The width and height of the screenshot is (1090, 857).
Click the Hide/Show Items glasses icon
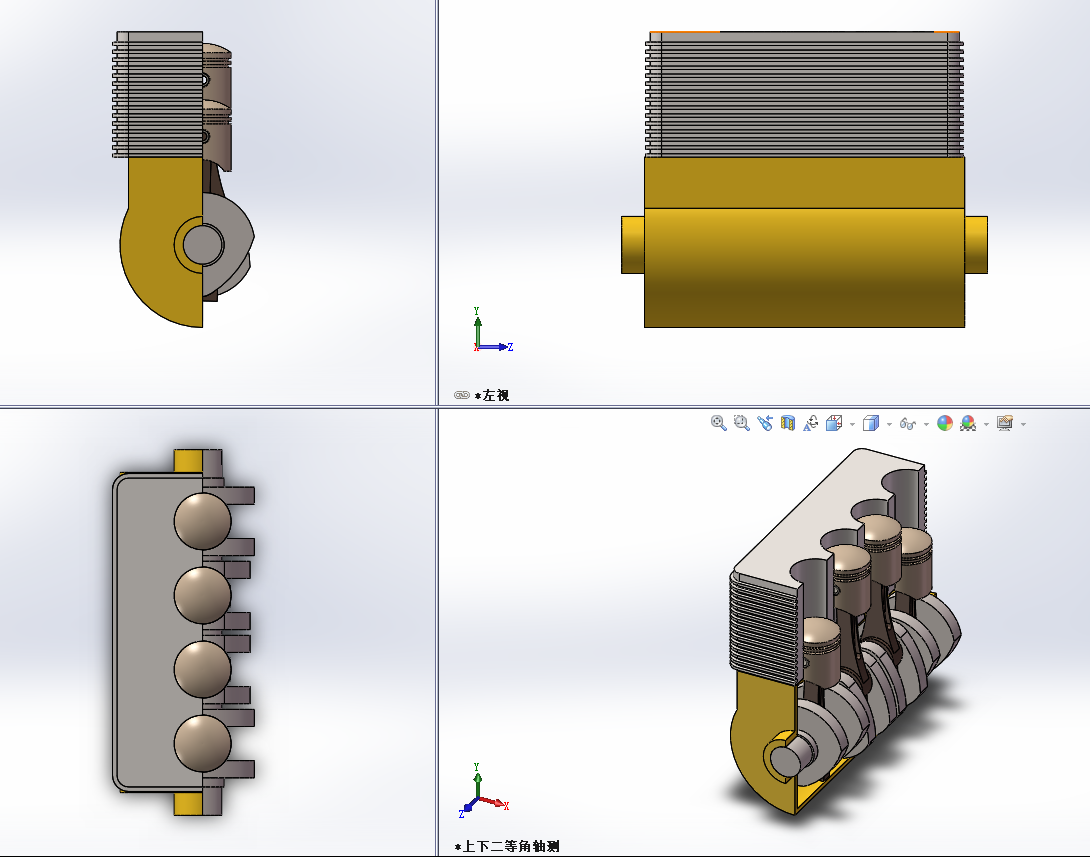pos(908,423)
